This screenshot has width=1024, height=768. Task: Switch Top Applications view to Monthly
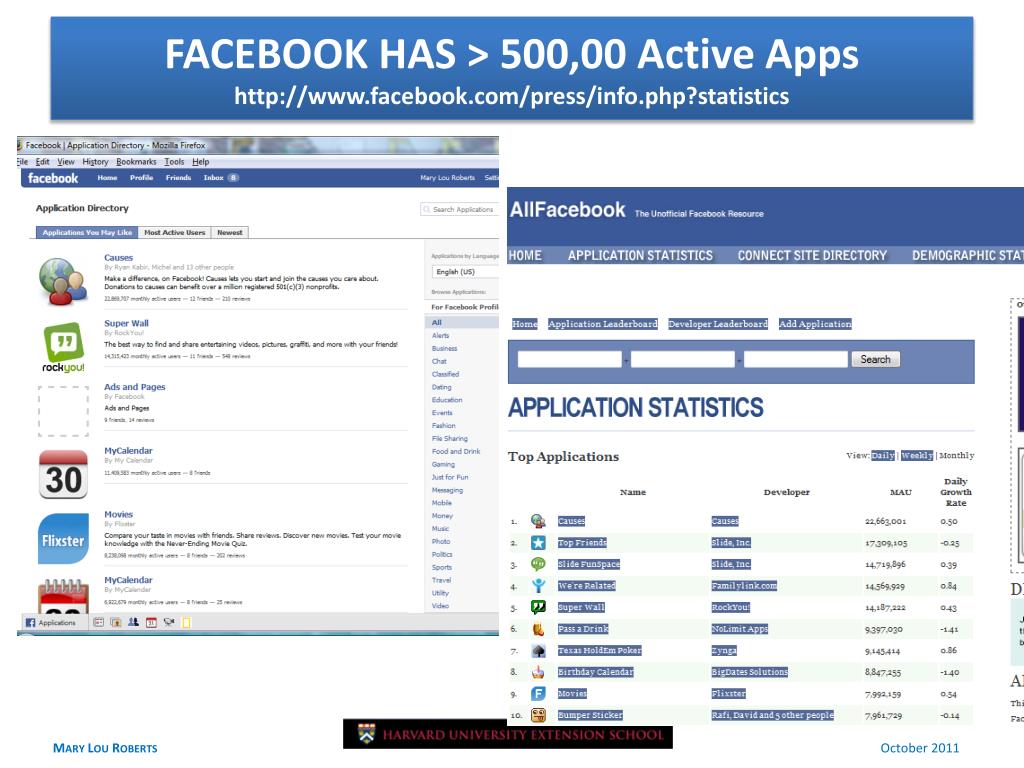[x=956, y=455]
